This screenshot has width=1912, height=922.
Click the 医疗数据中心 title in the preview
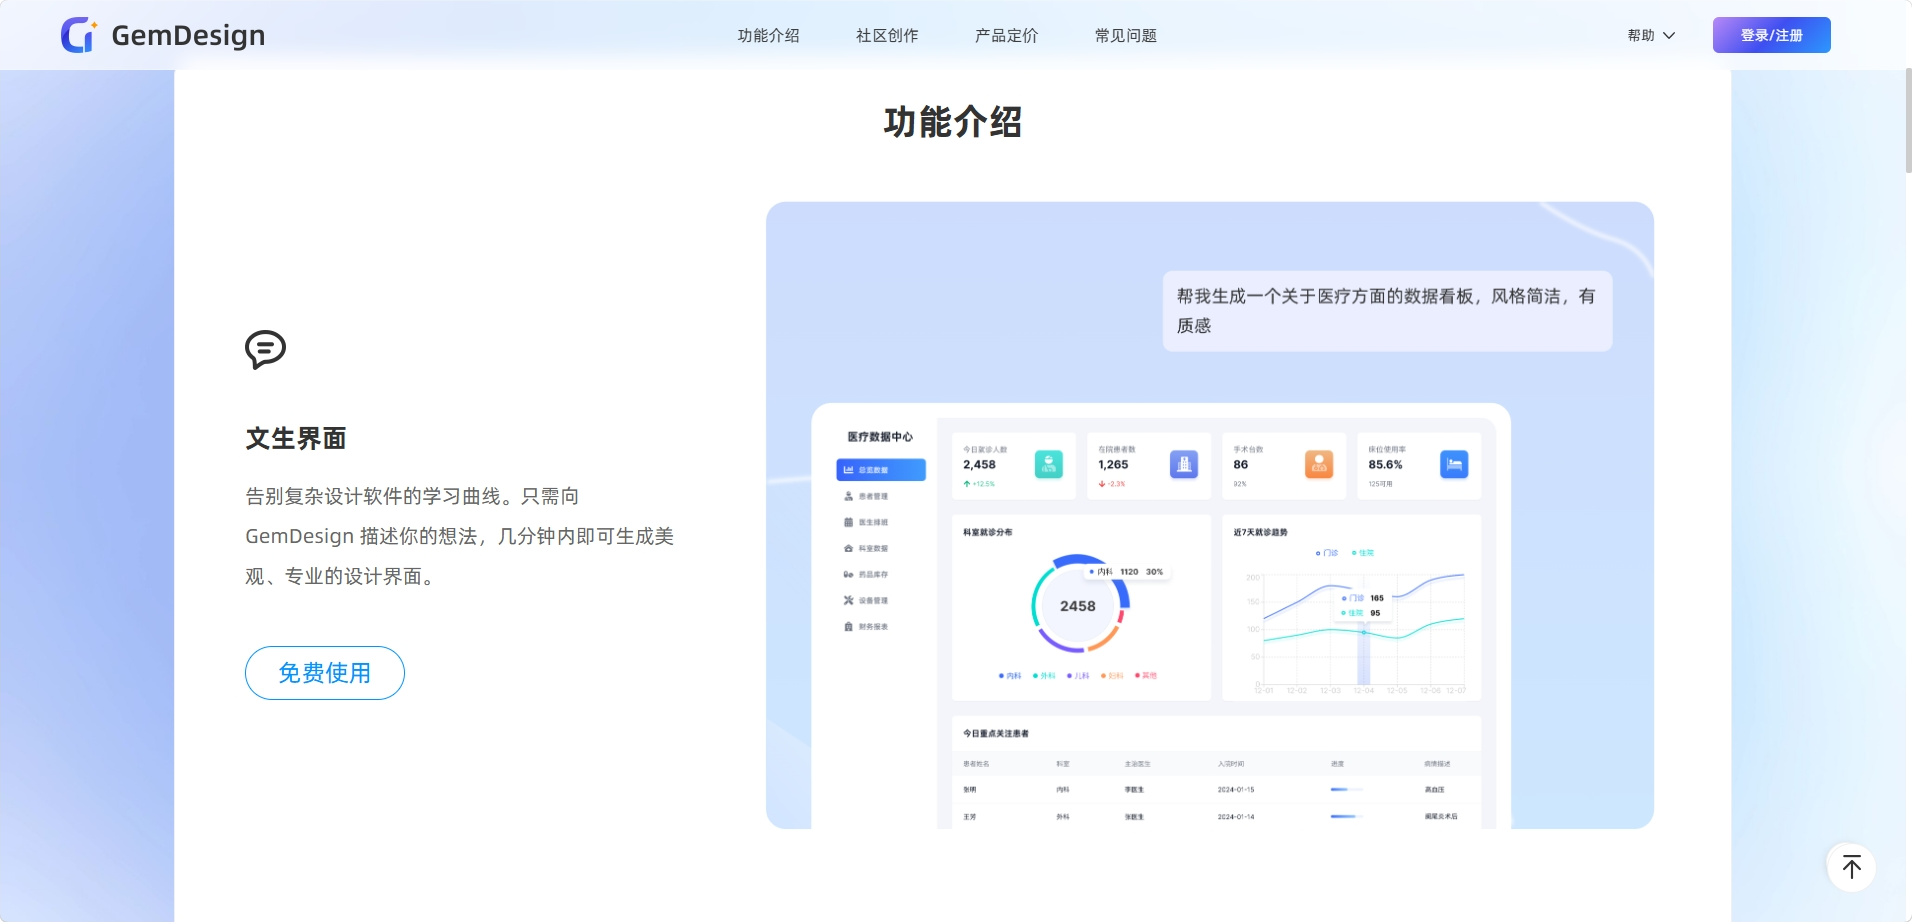880,437
